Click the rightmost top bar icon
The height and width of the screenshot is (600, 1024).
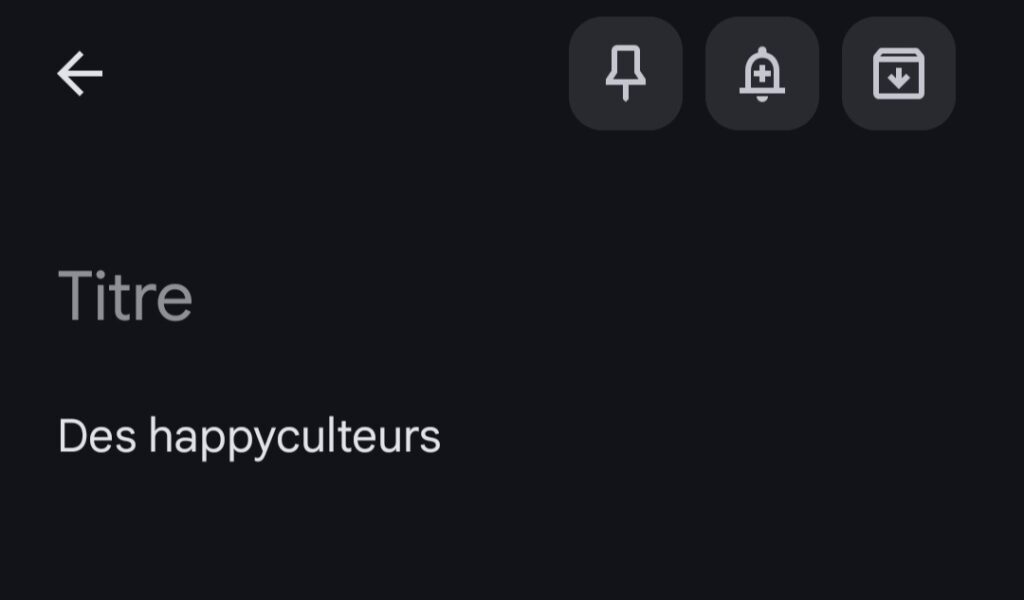tap(898, 74)
